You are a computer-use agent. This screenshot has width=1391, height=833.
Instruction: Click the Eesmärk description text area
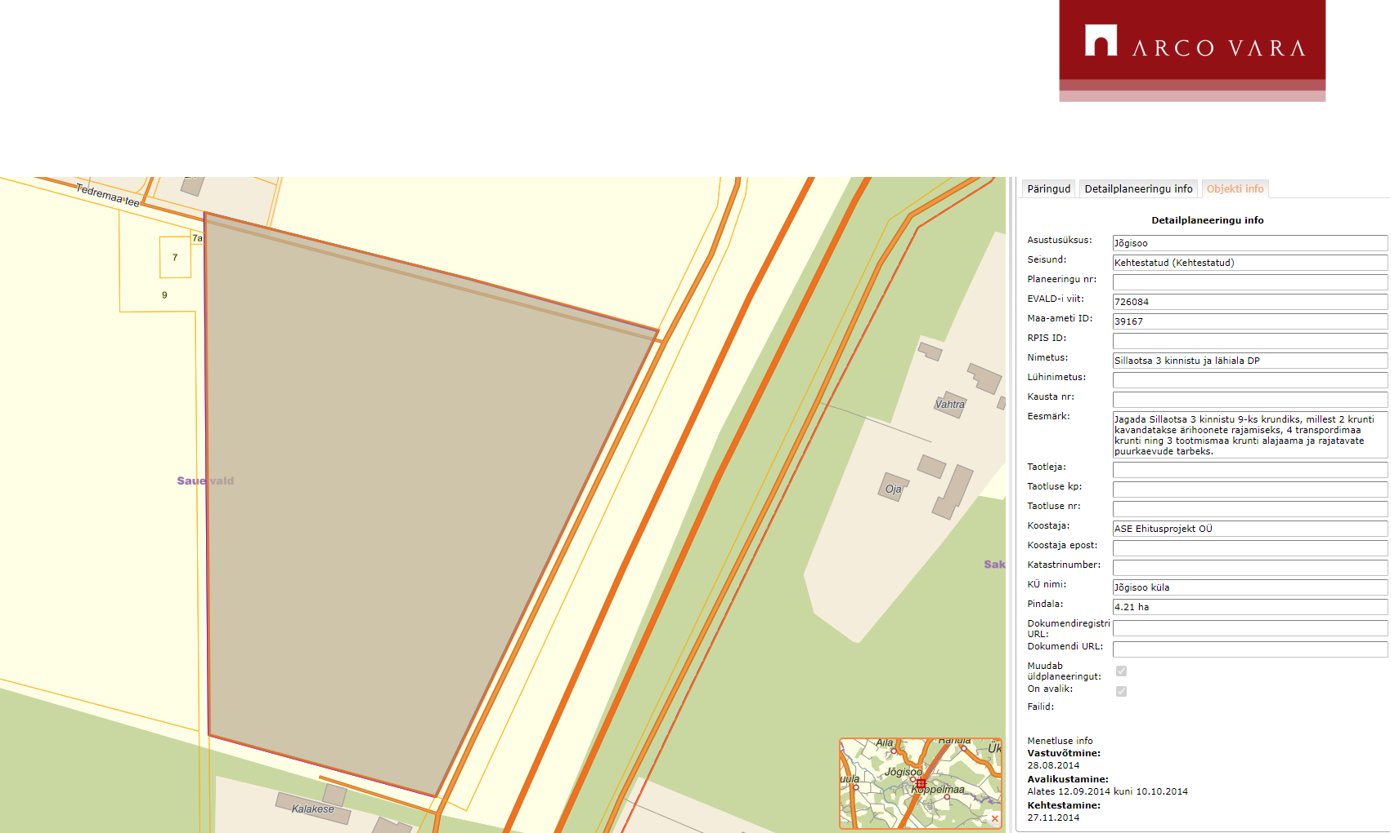point(1250,435)
